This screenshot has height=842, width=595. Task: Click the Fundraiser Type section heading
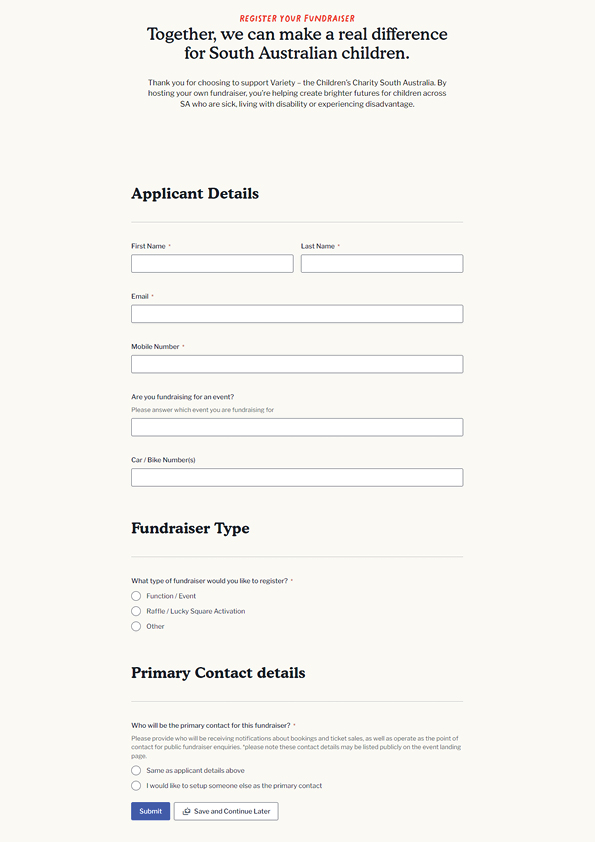coord(190,528)
